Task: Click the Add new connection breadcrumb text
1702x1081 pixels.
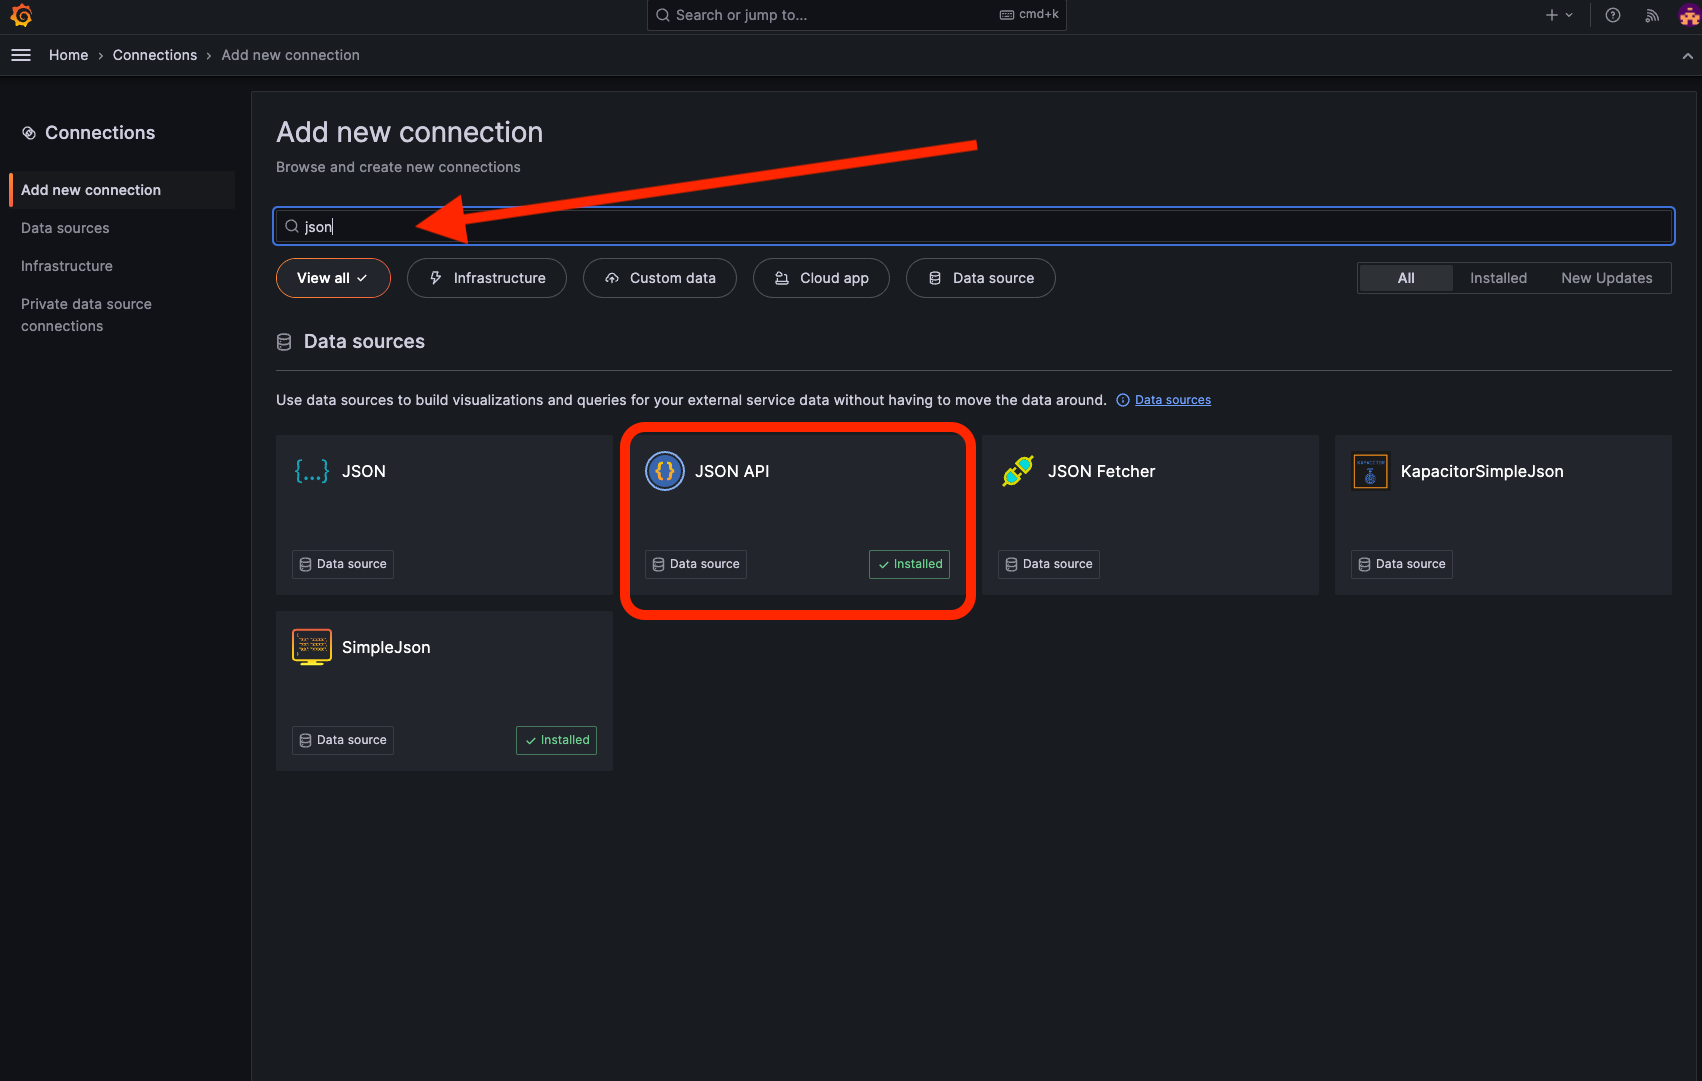Action: 291,55
